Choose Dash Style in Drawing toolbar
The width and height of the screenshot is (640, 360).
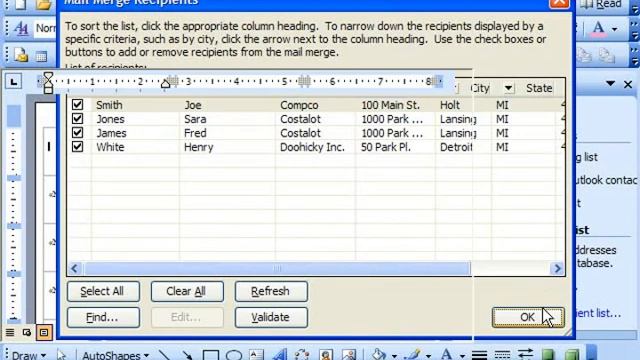tap(502, 355)
